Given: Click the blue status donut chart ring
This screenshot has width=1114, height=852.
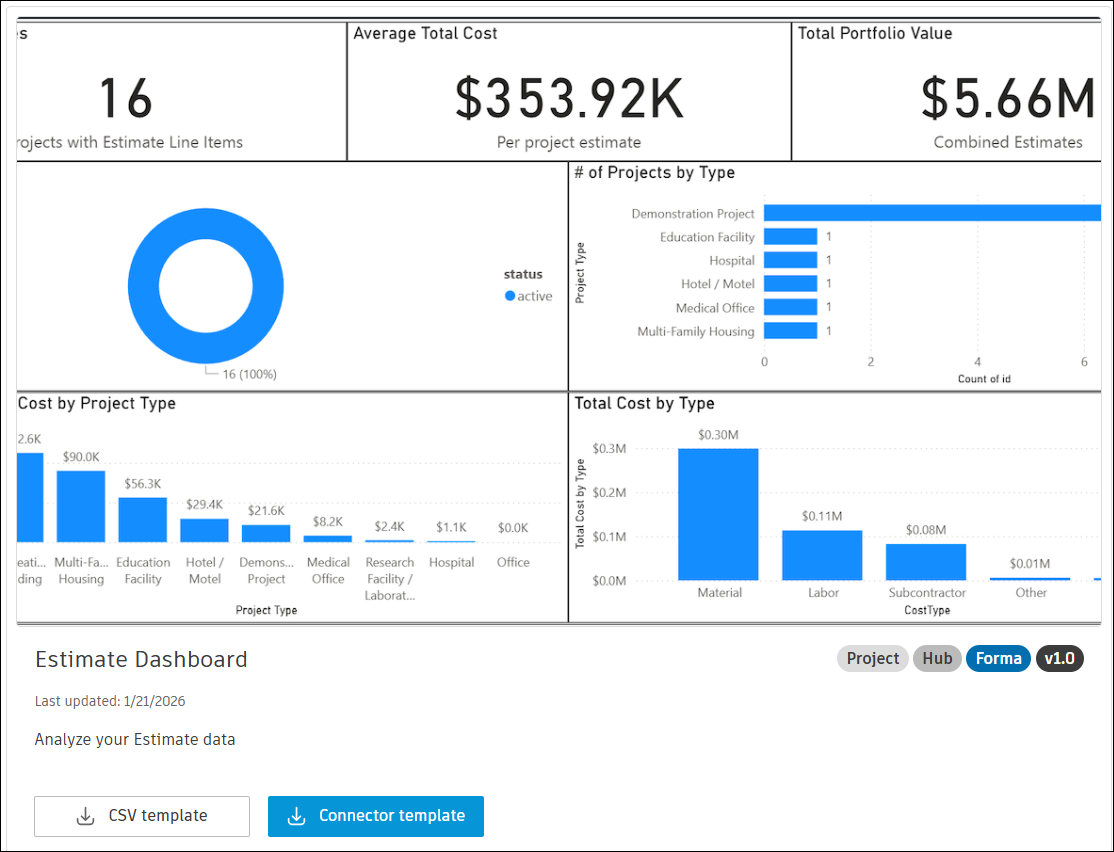Looking at the screenshot, I should pos(144,286).
